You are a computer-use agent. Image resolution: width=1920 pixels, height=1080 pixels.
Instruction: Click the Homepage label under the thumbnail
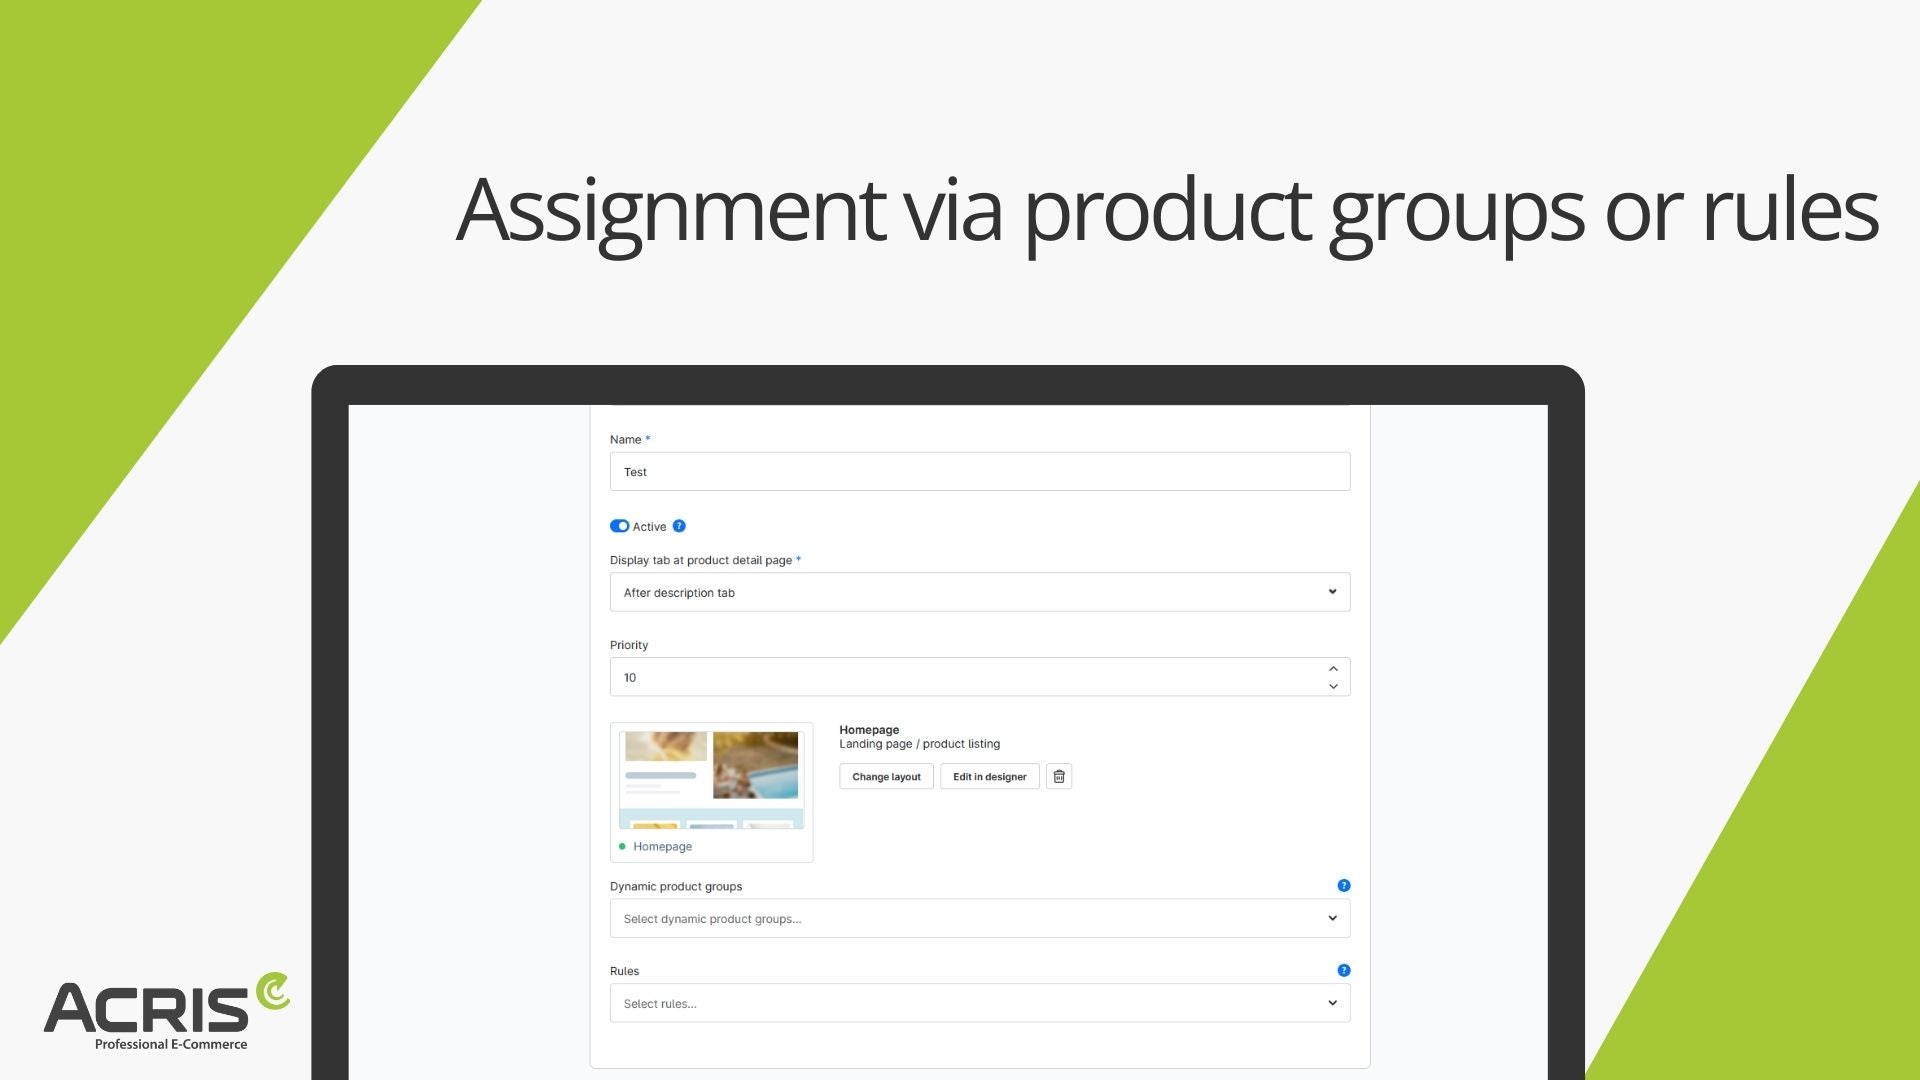(662, 846)
